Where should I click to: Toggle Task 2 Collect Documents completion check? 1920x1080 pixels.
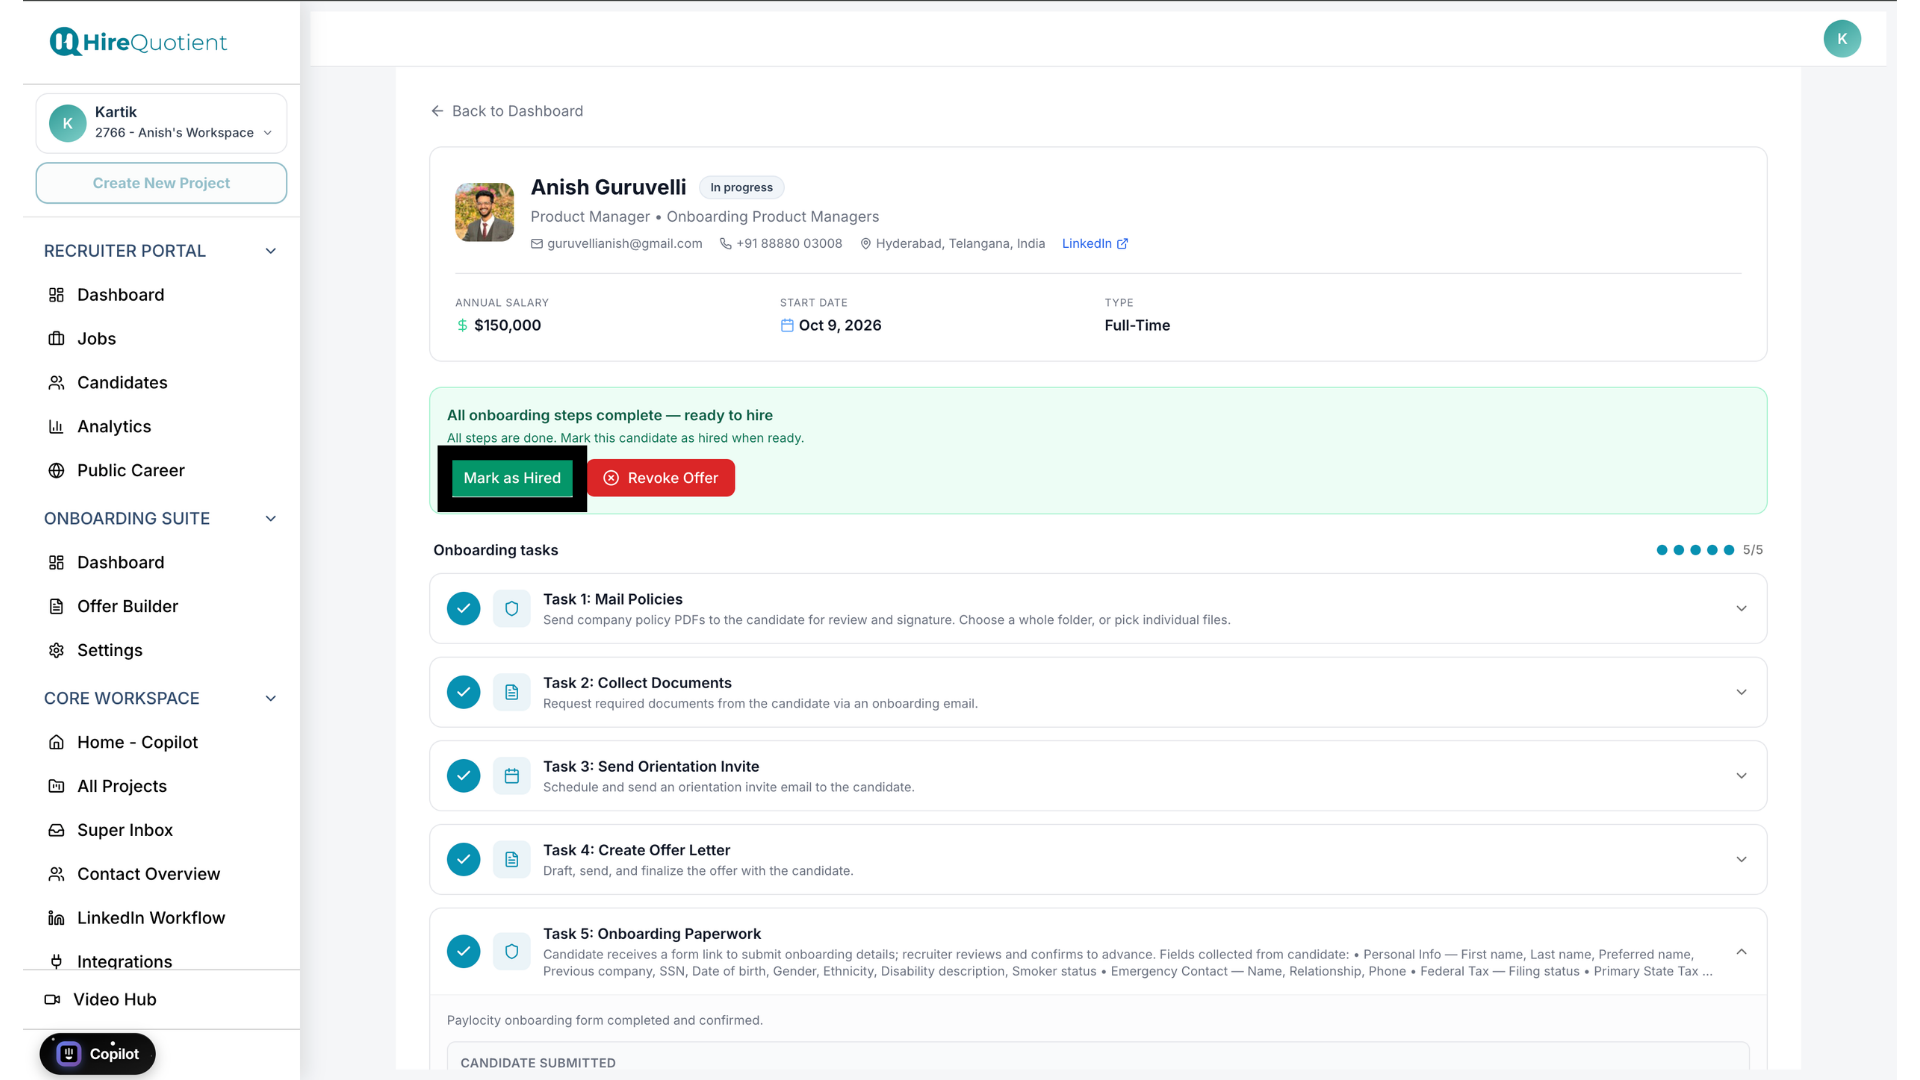463,693
